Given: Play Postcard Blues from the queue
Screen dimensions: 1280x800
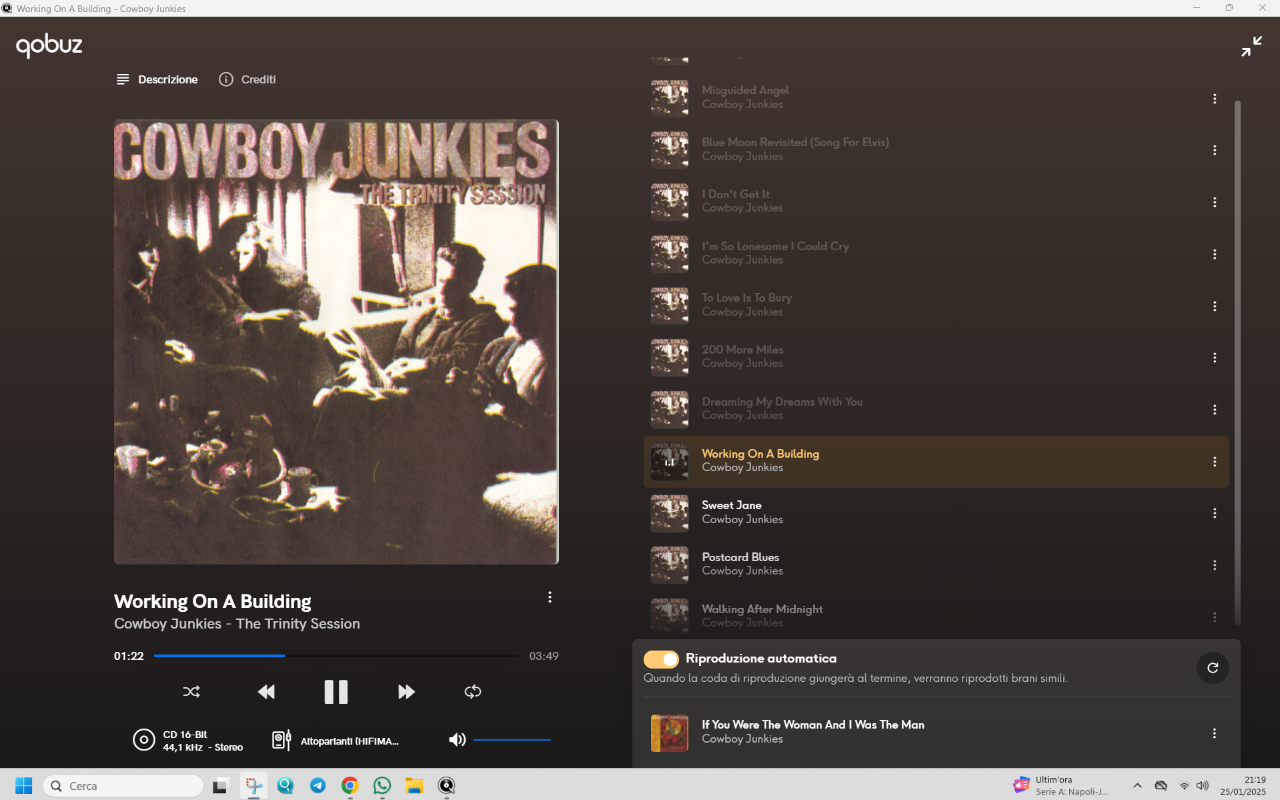Looking at the screenshot, I should tap(740, 557).
